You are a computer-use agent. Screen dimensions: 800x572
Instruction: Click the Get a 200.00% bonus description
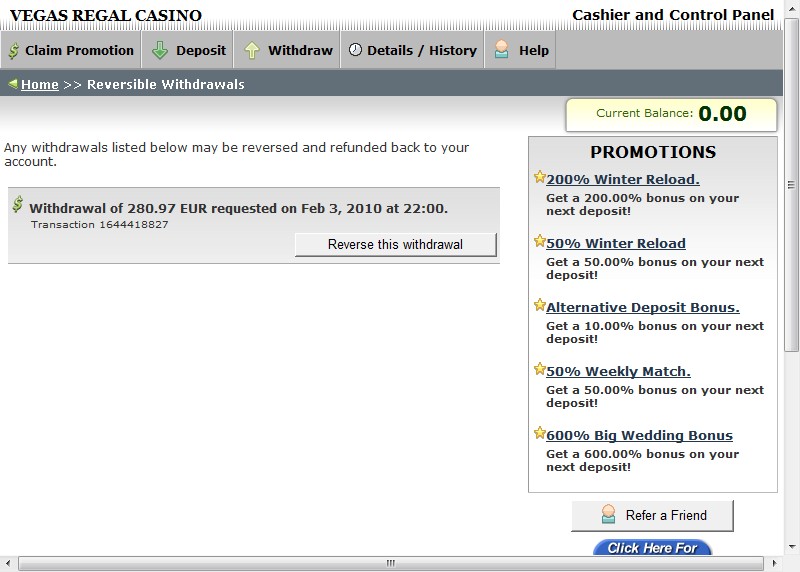642,204
